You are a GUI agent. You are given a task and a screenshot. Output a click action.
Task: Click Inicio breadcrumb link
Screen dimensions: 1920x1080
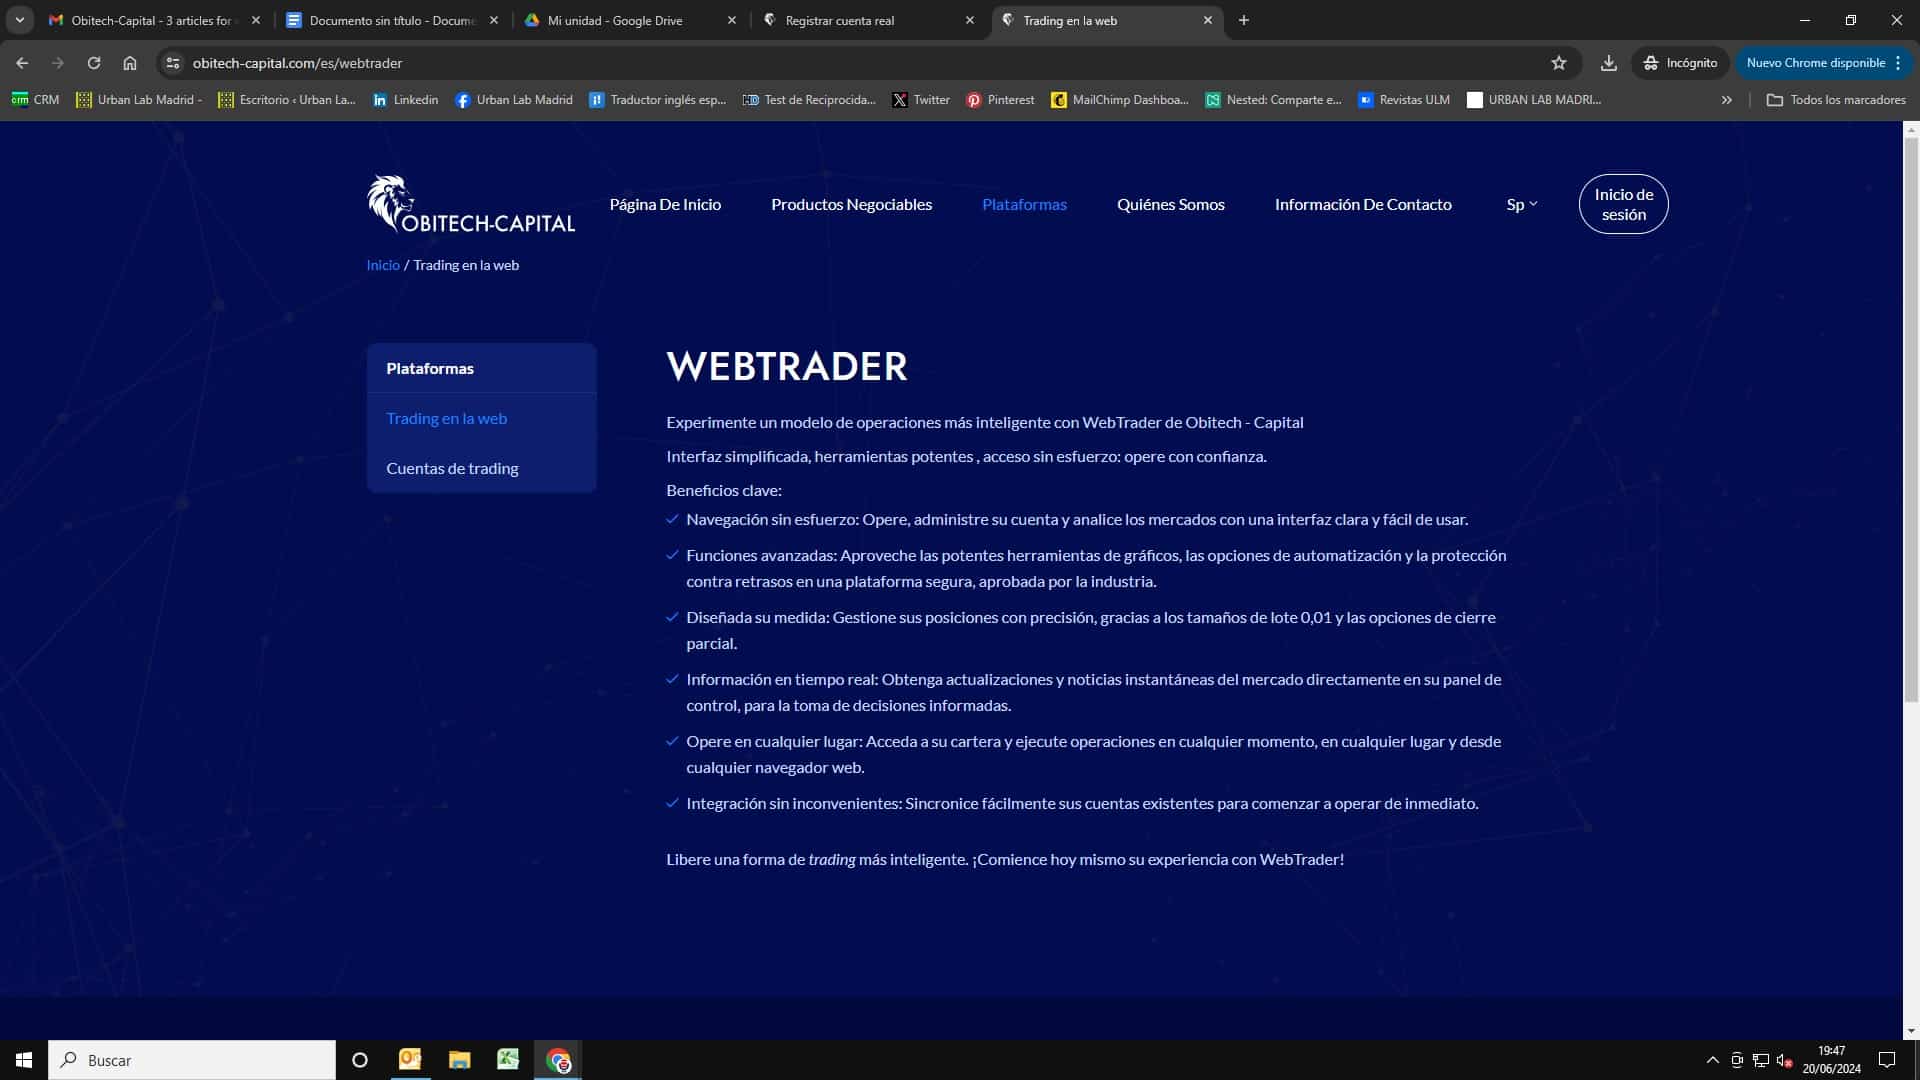click(383, 265)
